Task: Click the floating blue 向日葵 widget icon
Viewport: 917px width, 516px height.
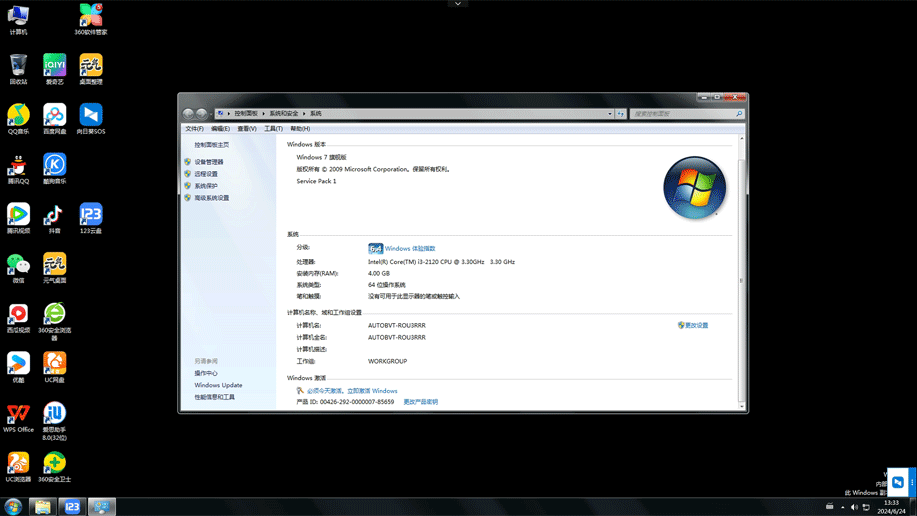Action: (898, 482)
